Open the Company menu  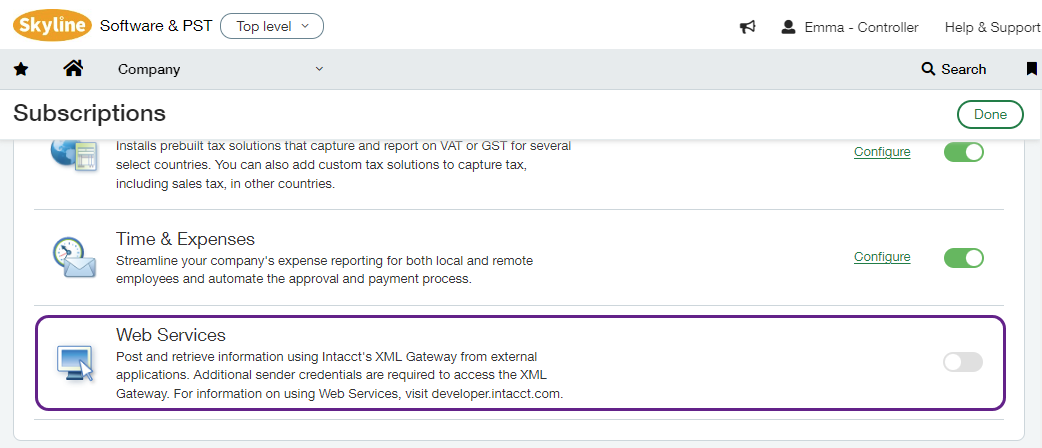point(149,69)
